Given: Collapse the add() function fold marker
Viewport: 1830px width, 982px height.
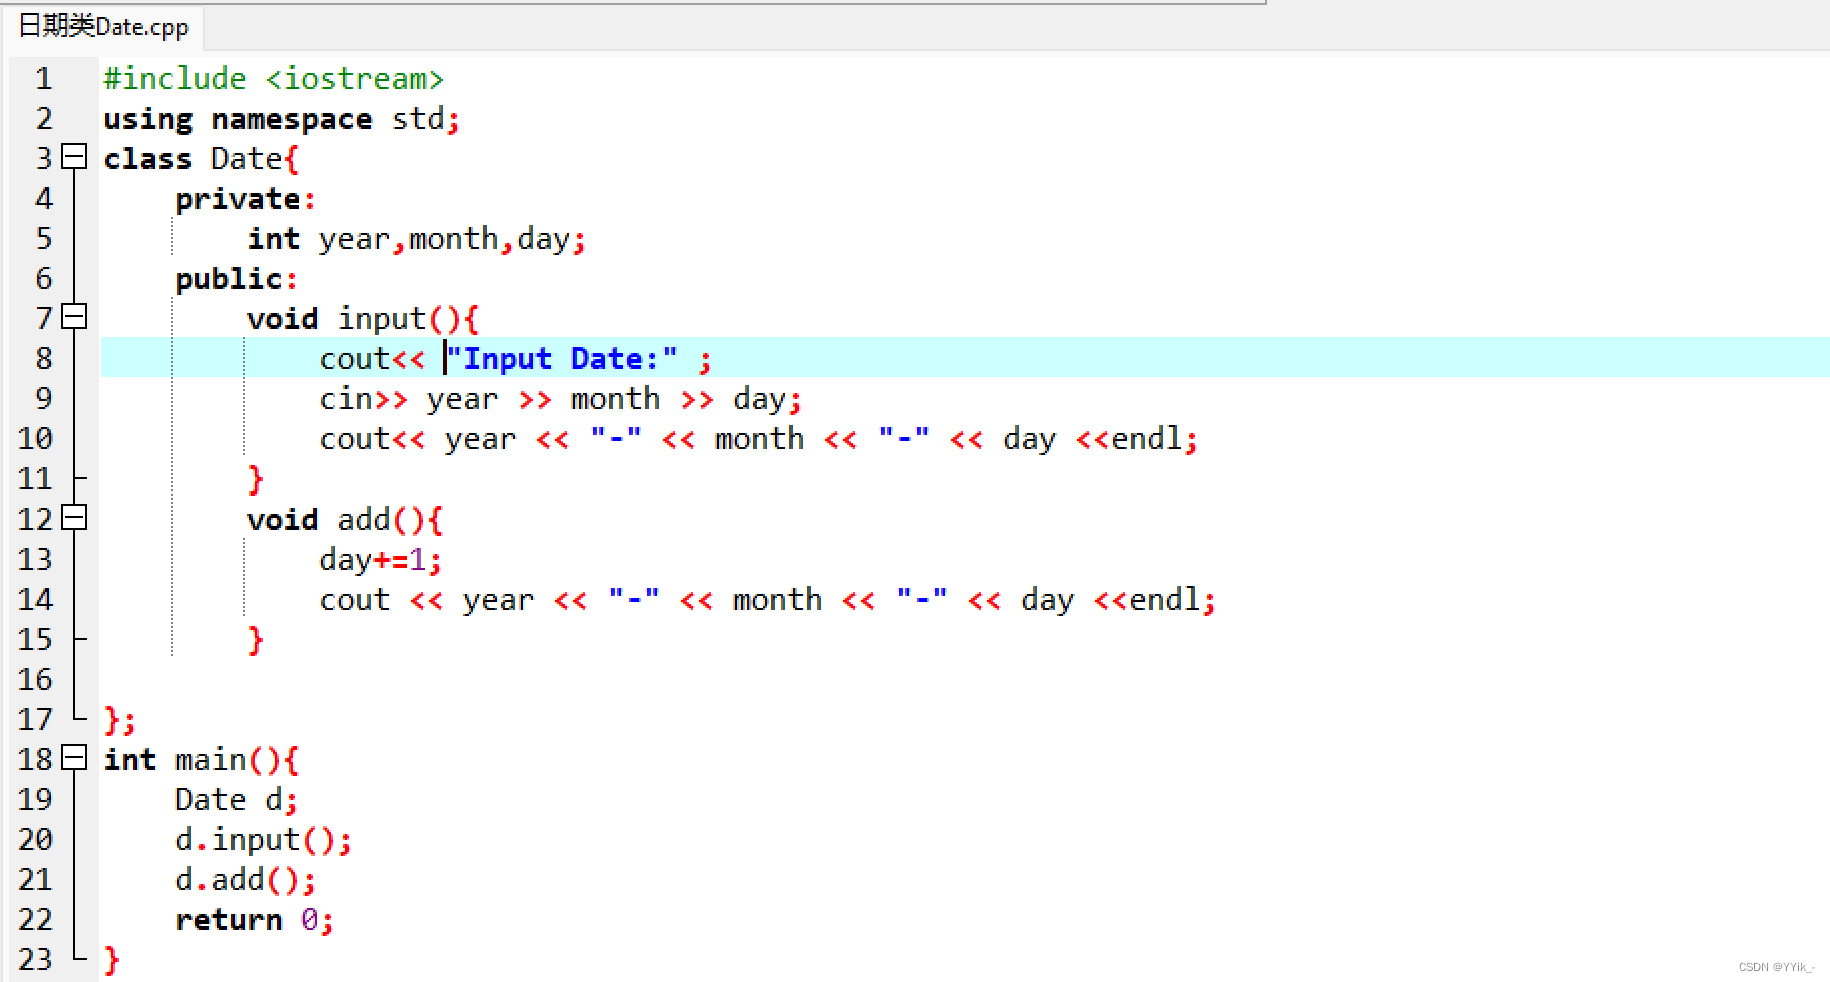Looking at the screenshot, I should pyautogui.click(x=73, y=518).
